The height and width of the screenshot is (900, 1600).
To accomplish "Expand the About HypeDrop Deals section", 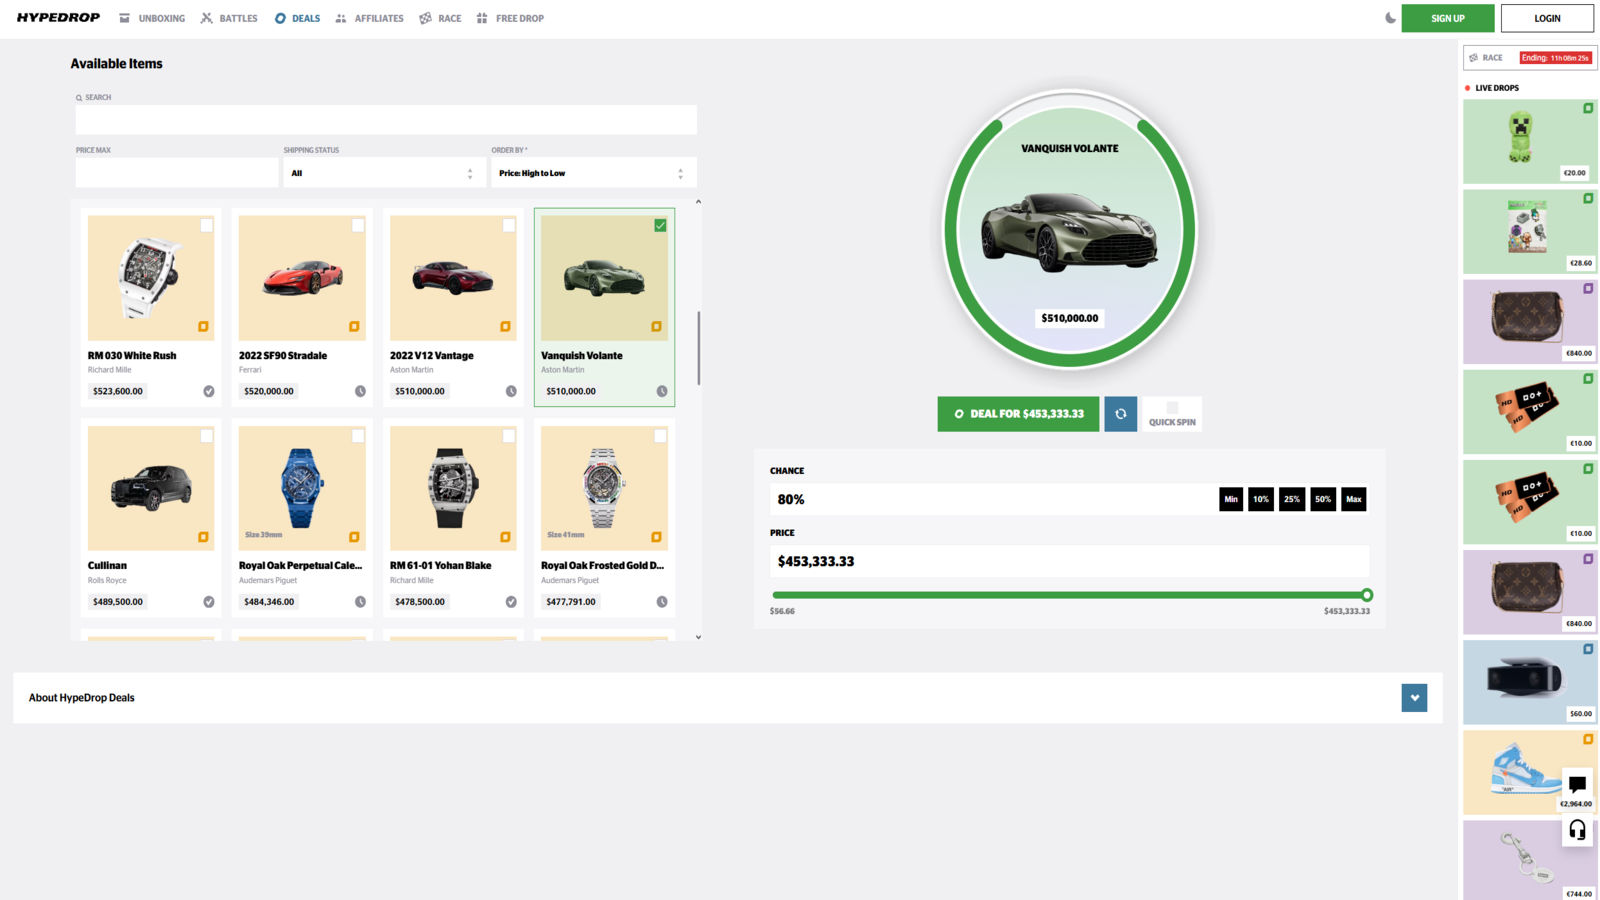I will pos(1414,698).
